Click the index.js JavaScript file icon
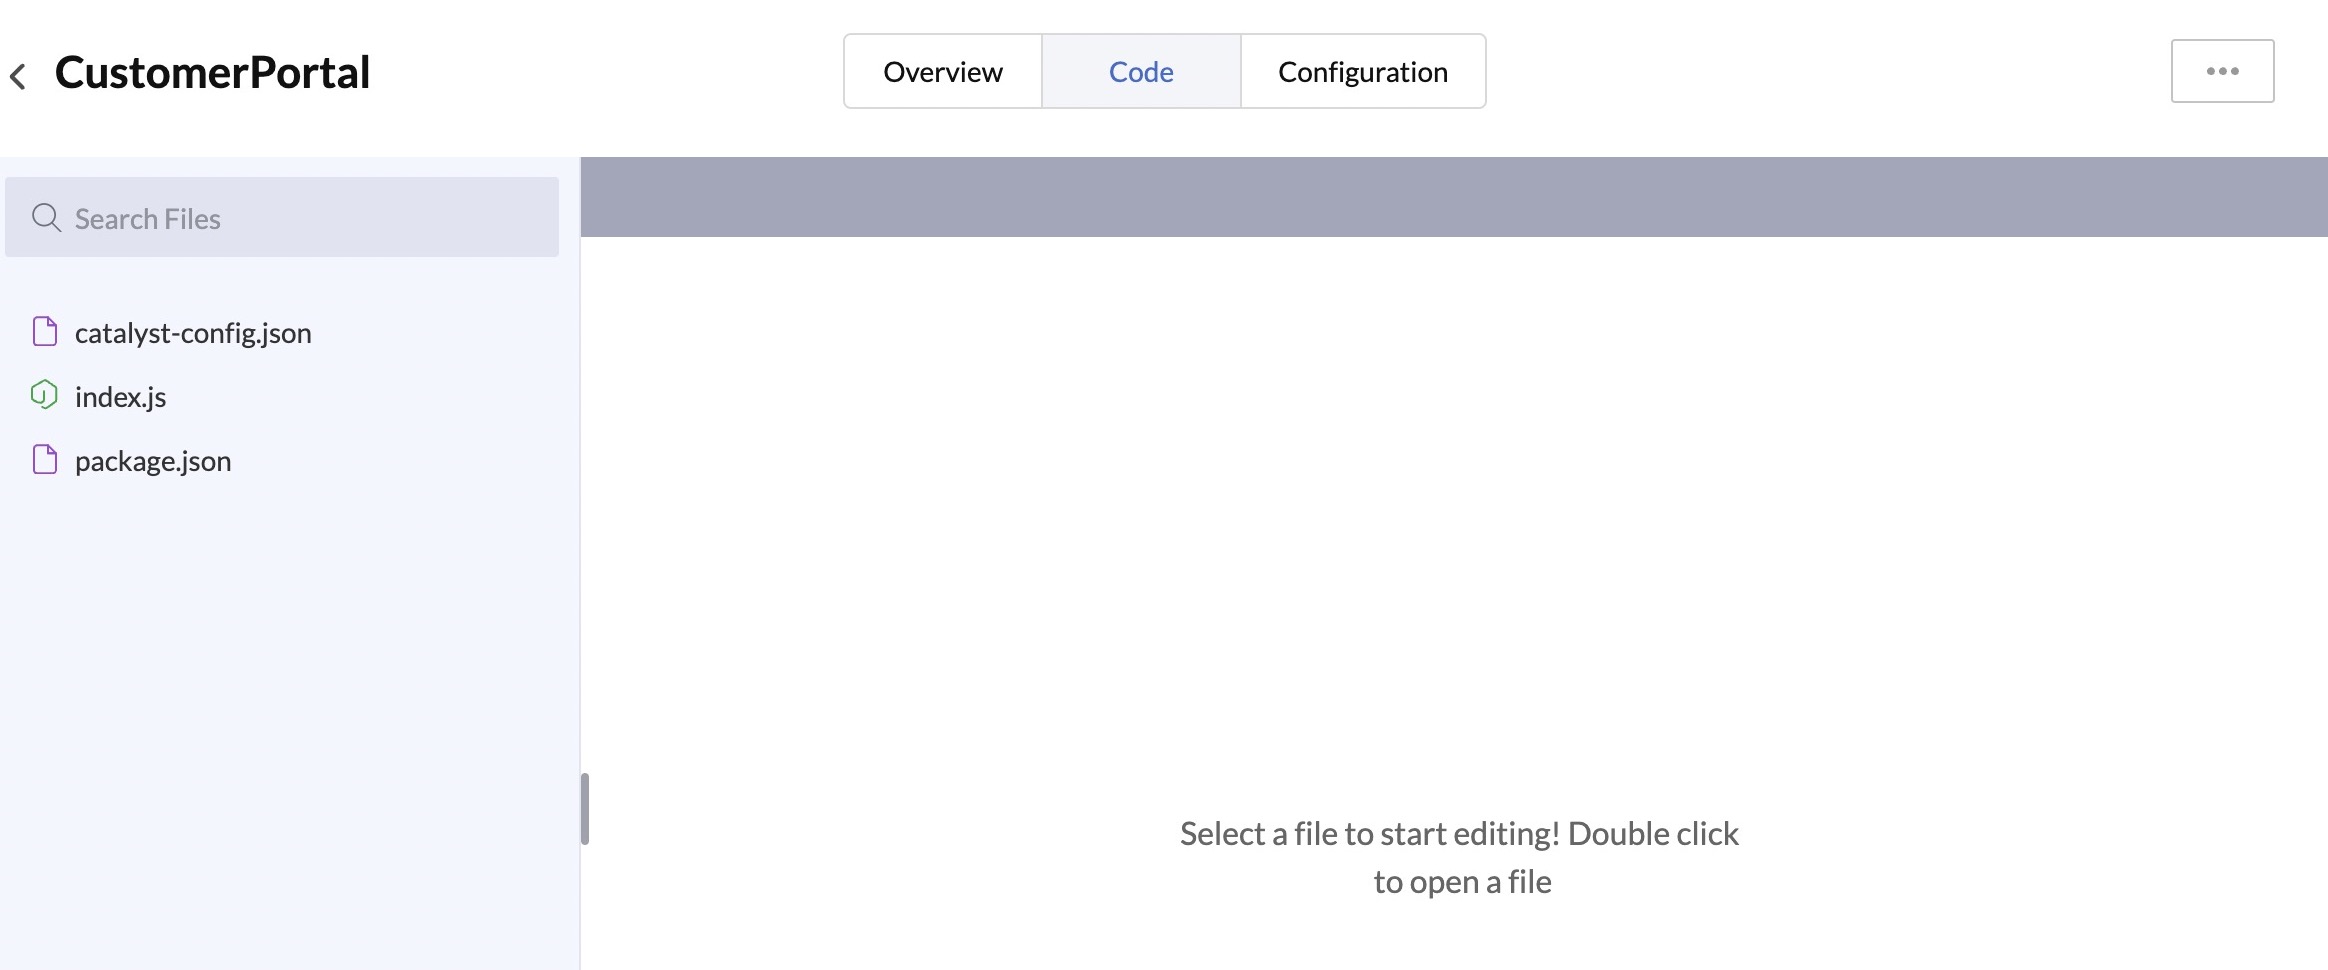The width and height of the screenshot is (2328, 970). click(x=45, y=396)
